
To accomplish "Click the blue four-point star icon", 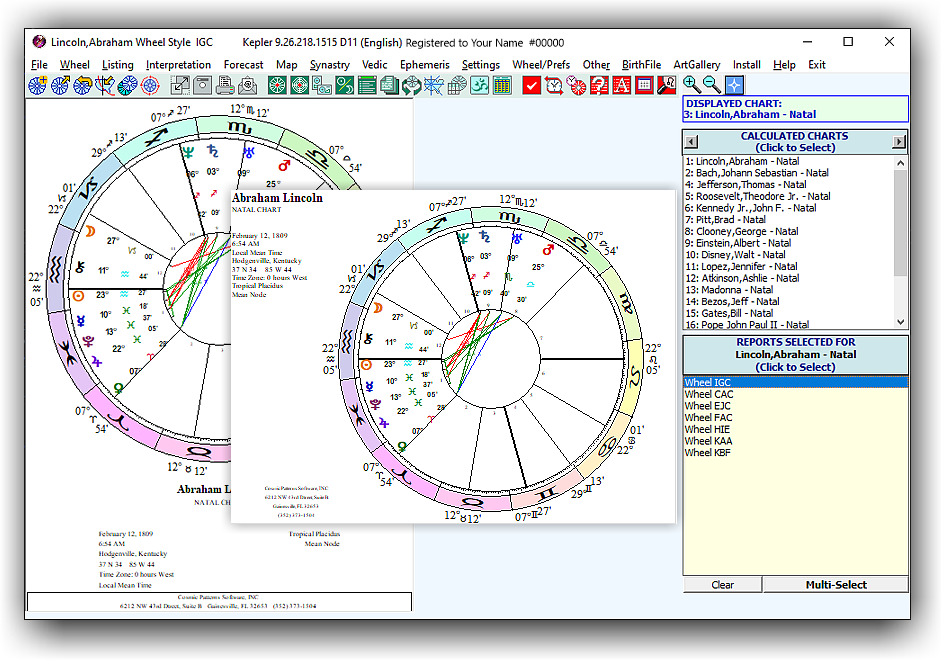I will click(735, 85).
